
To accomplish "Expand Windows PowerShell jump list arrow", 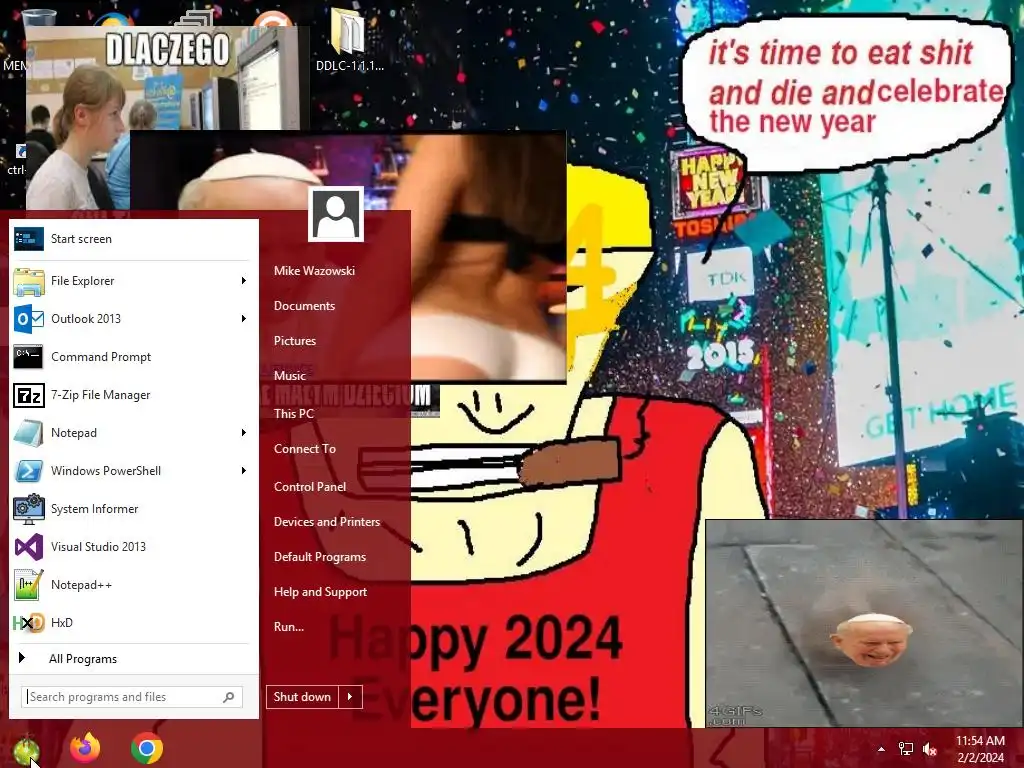I will point(244,471).
